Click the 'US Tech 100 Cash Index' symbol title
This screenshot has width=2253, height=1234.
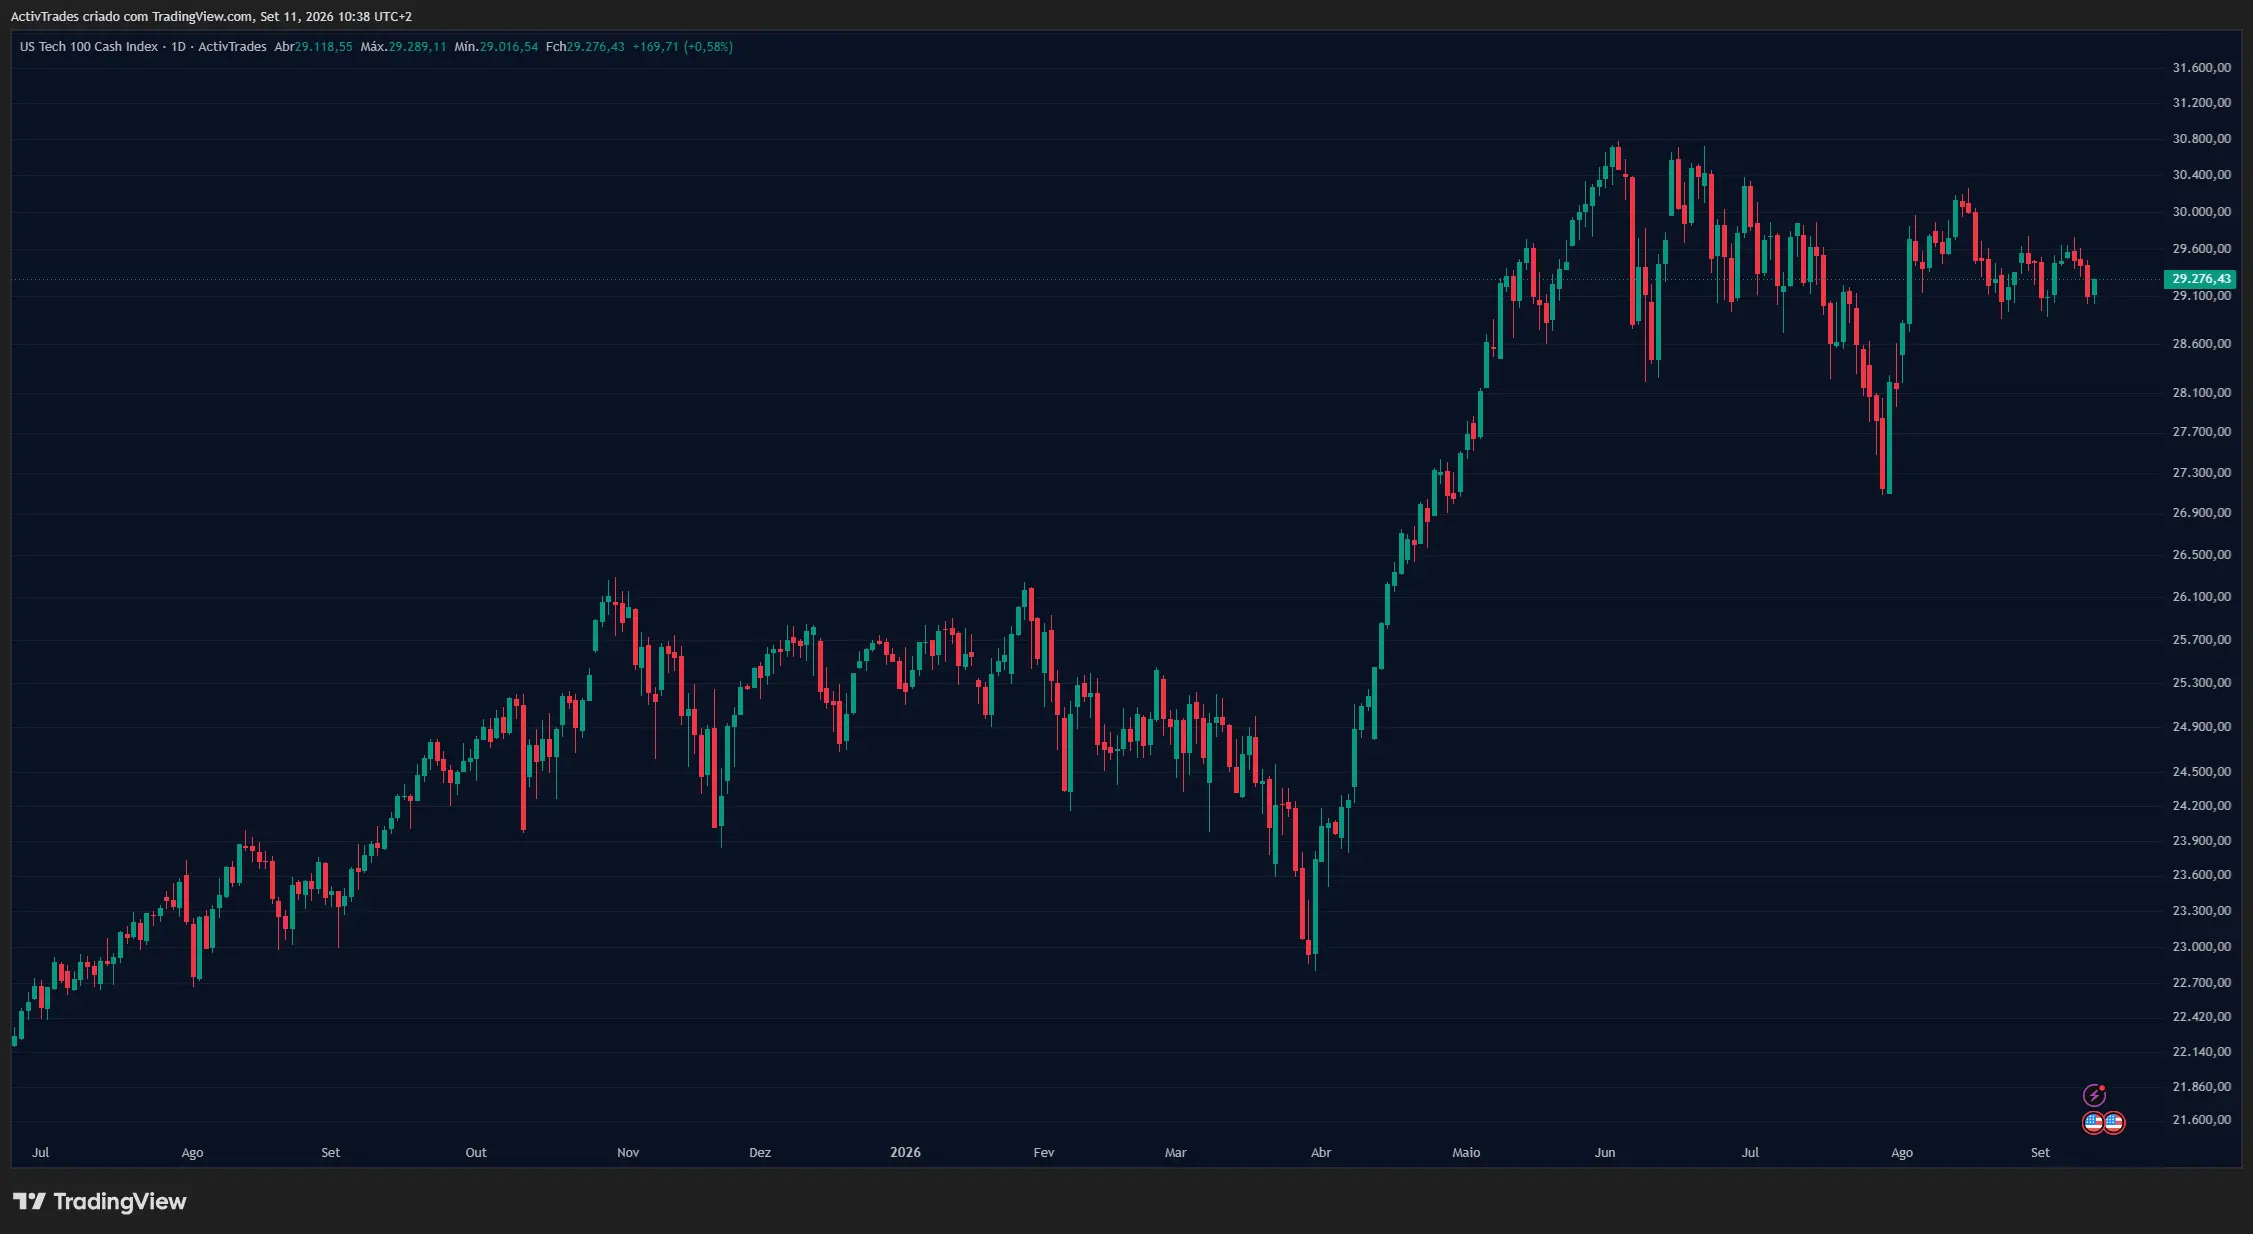pos(89,47)
